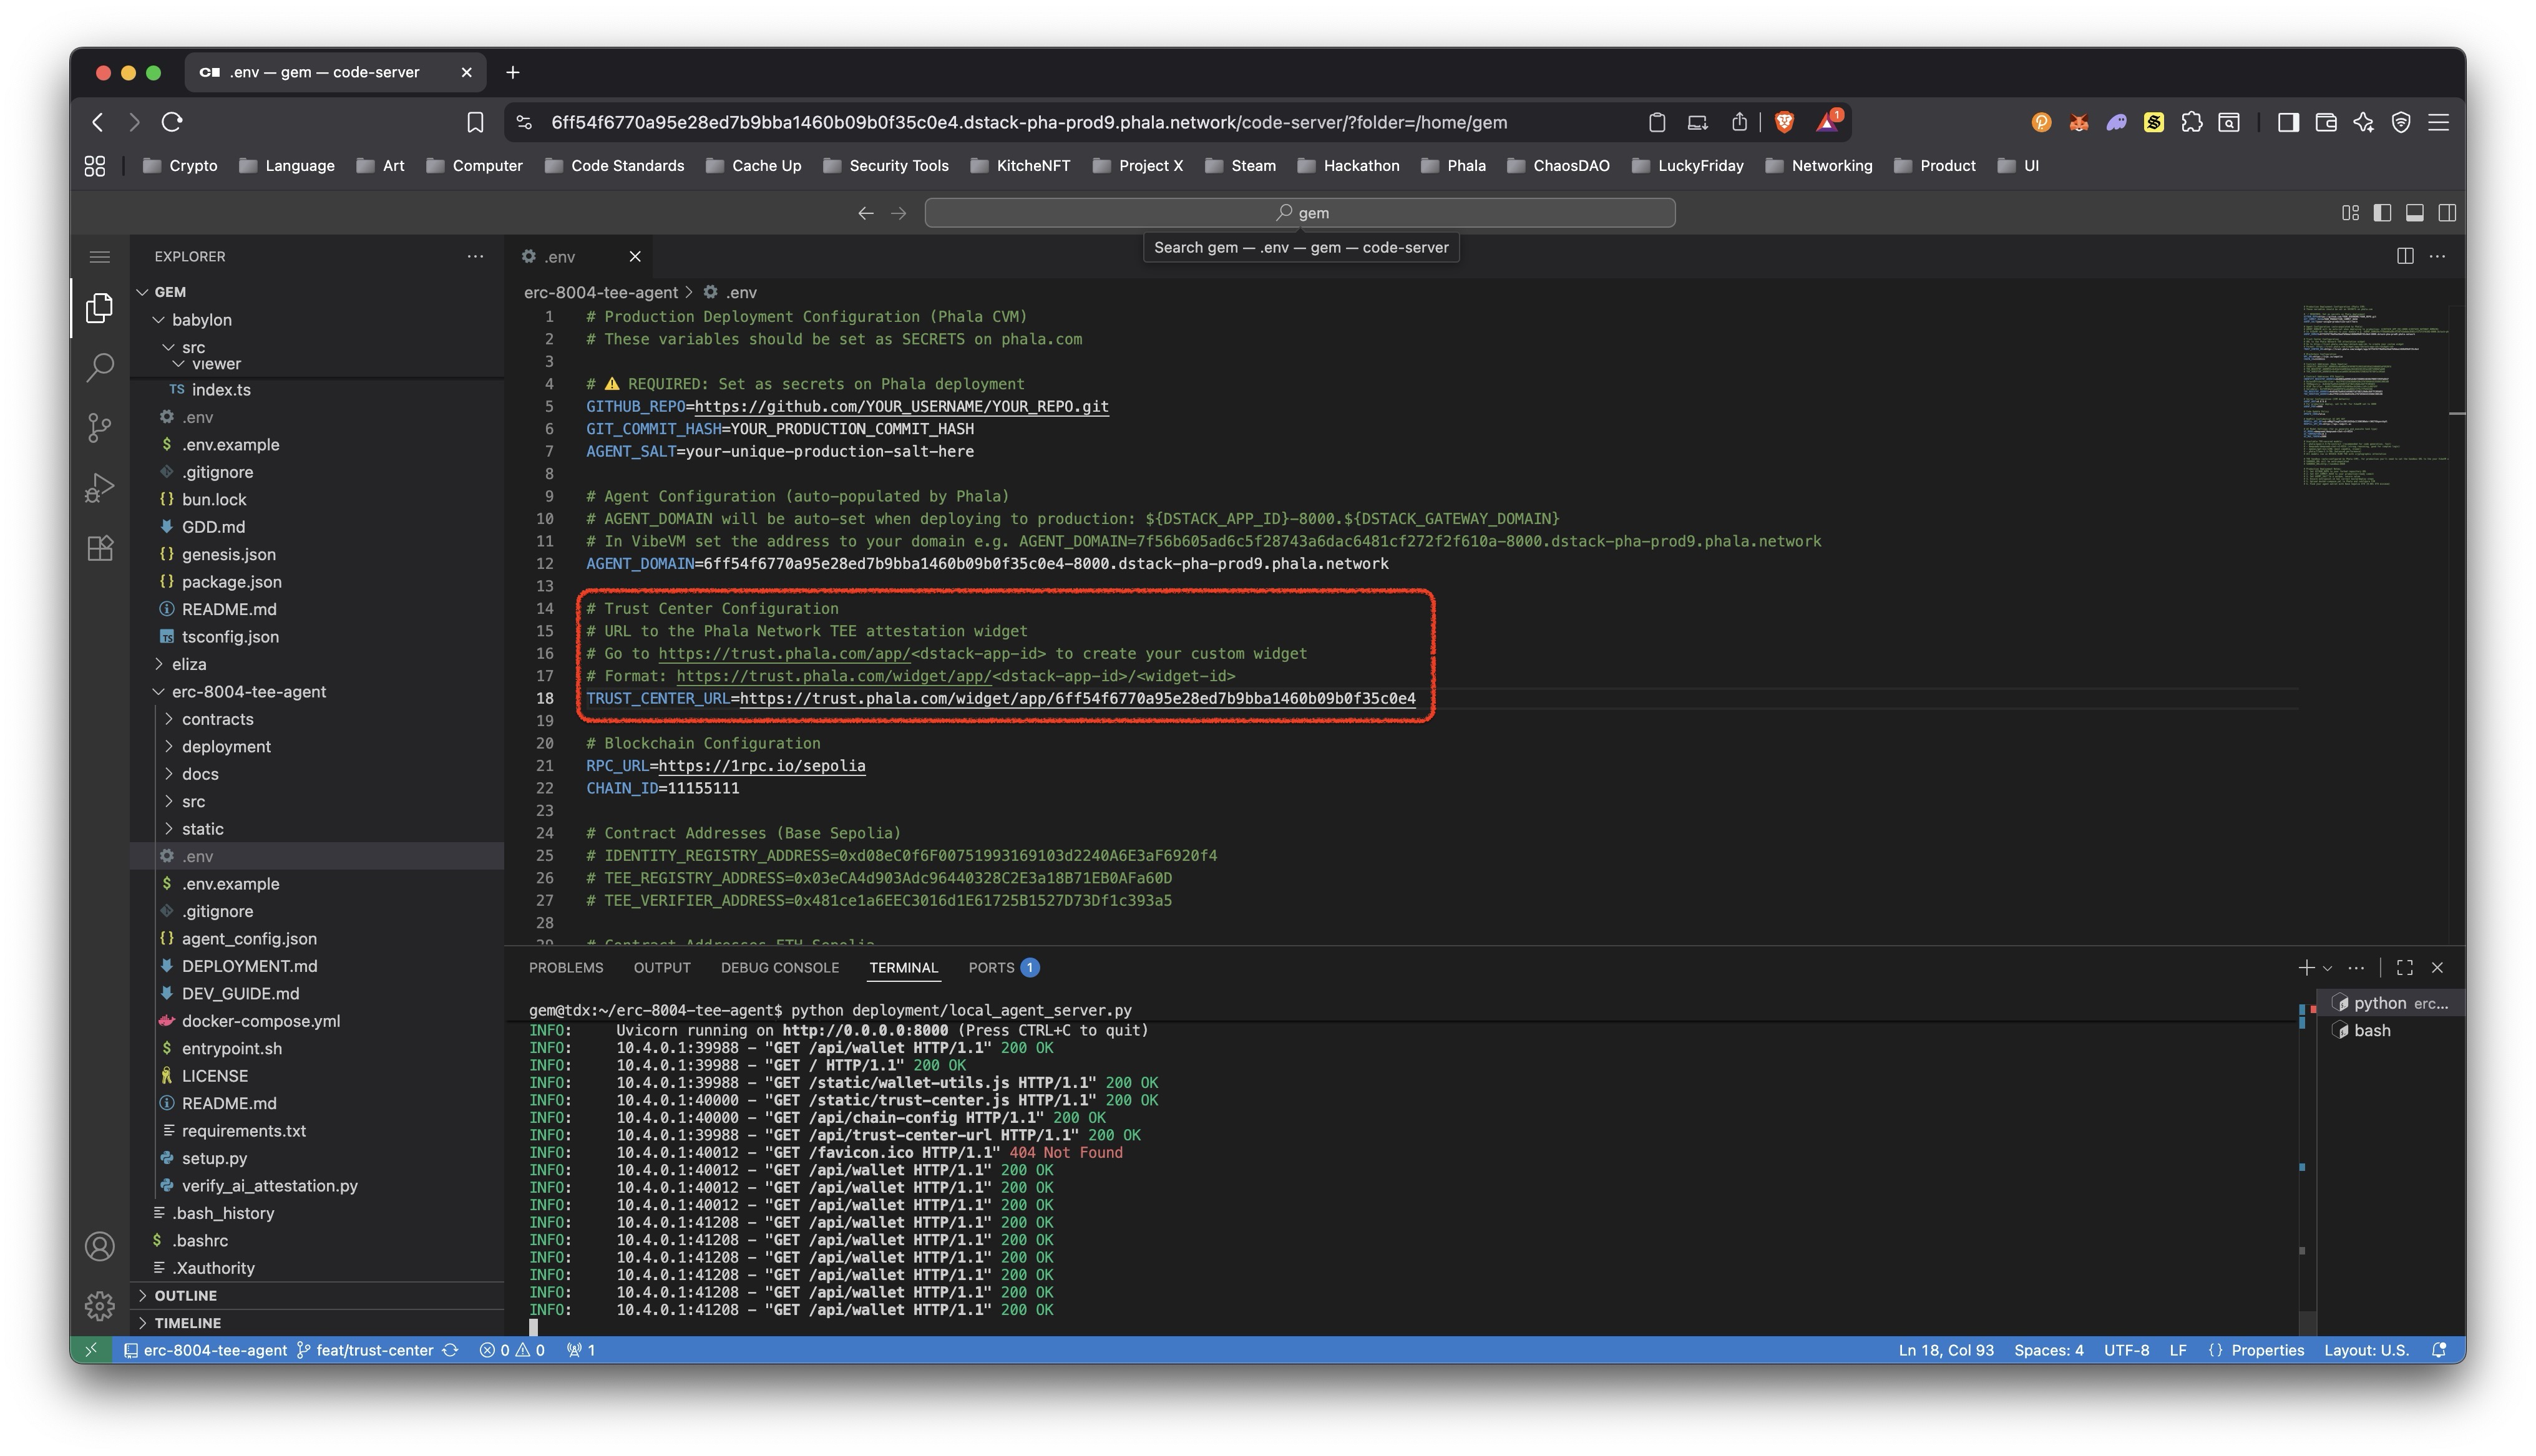Click the gem command center search box
The height and width of the screenshot is (1456, 2536).
click(1299, 213)
